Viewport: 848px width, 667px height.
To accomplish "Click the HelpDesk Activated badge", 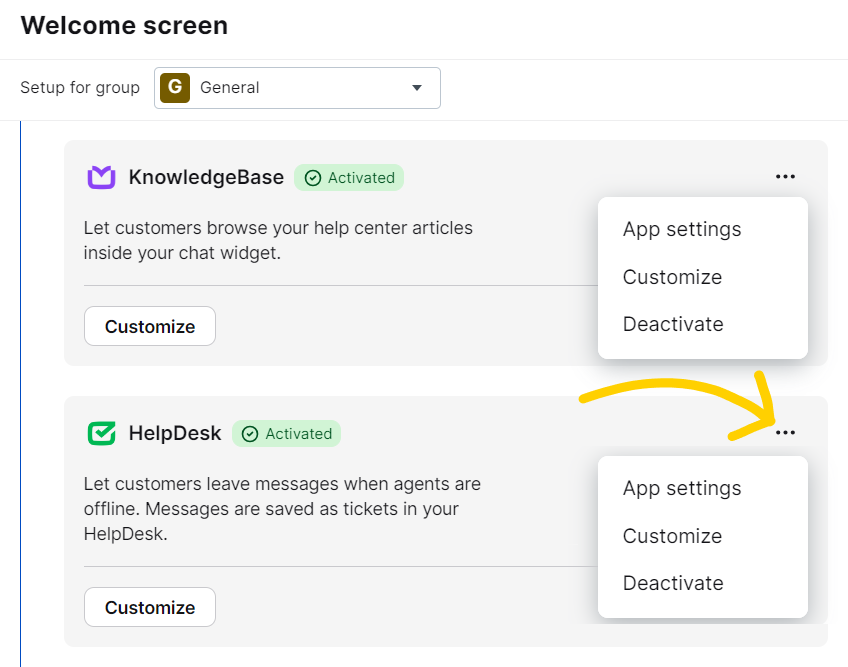I will point(286,433).
